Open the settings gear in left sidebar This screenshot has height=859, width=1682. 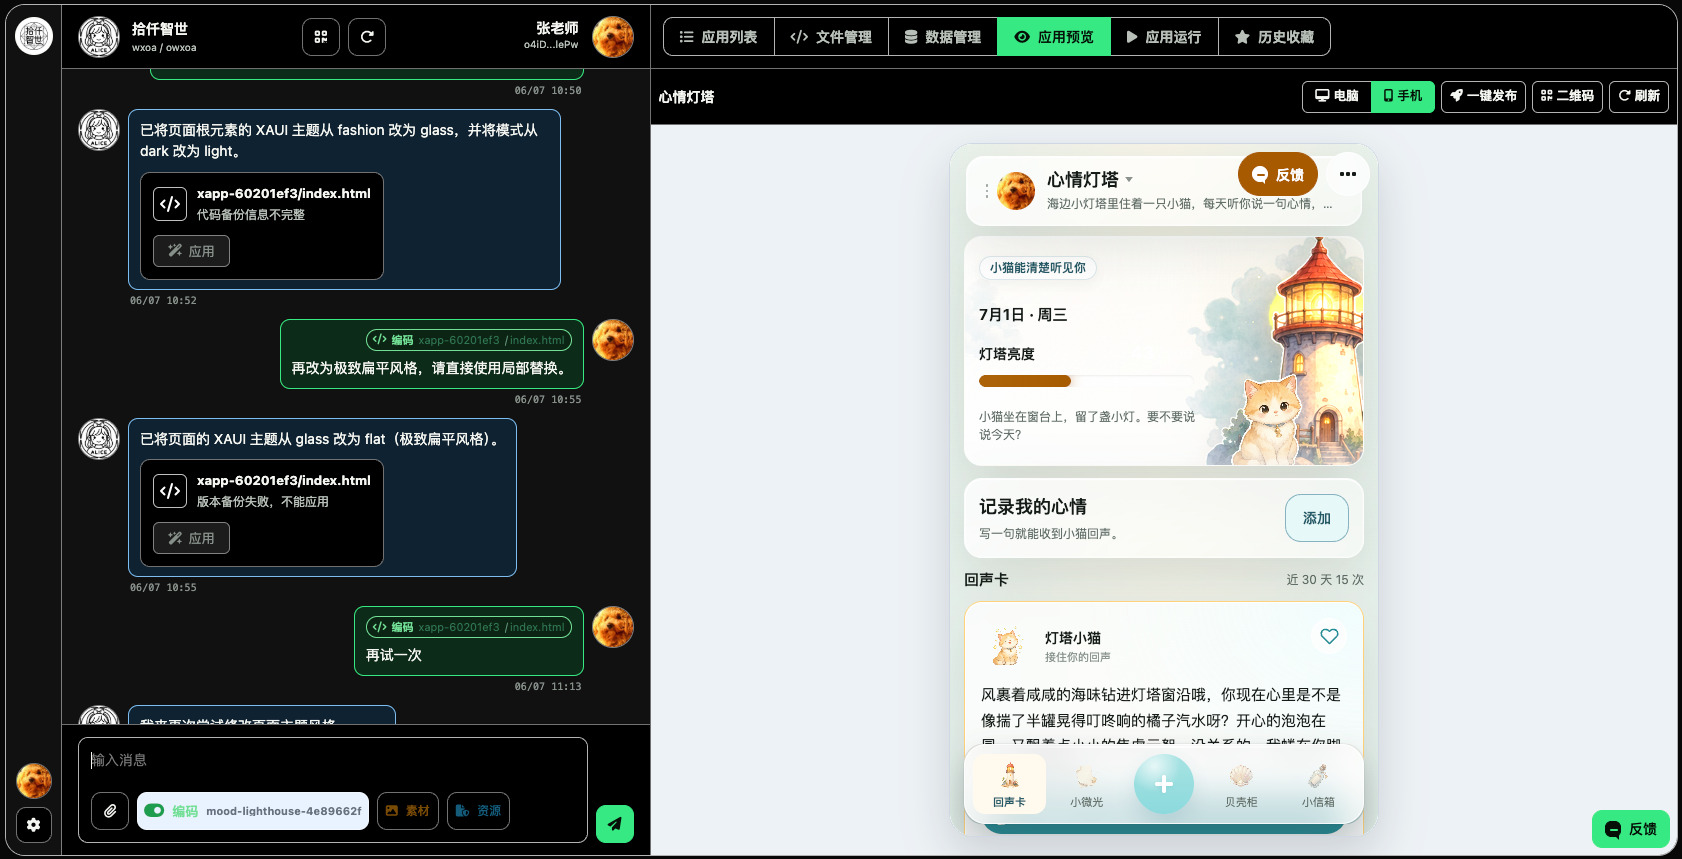34,825
